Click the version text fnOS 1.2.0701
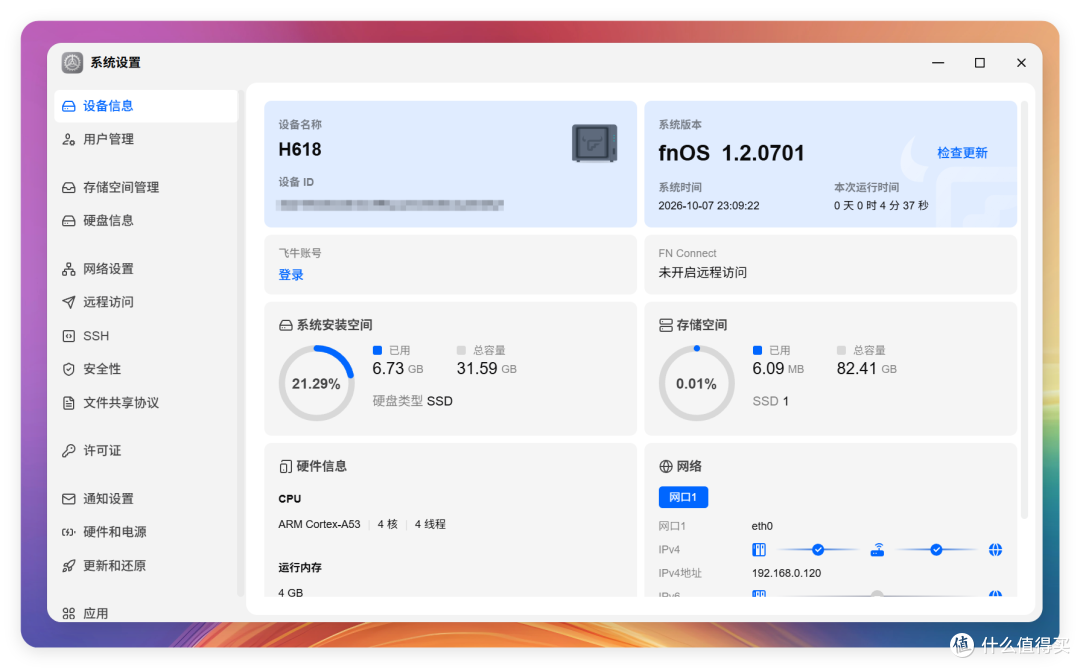Viewport: 1080px width, 668px height. click(731, 153)
